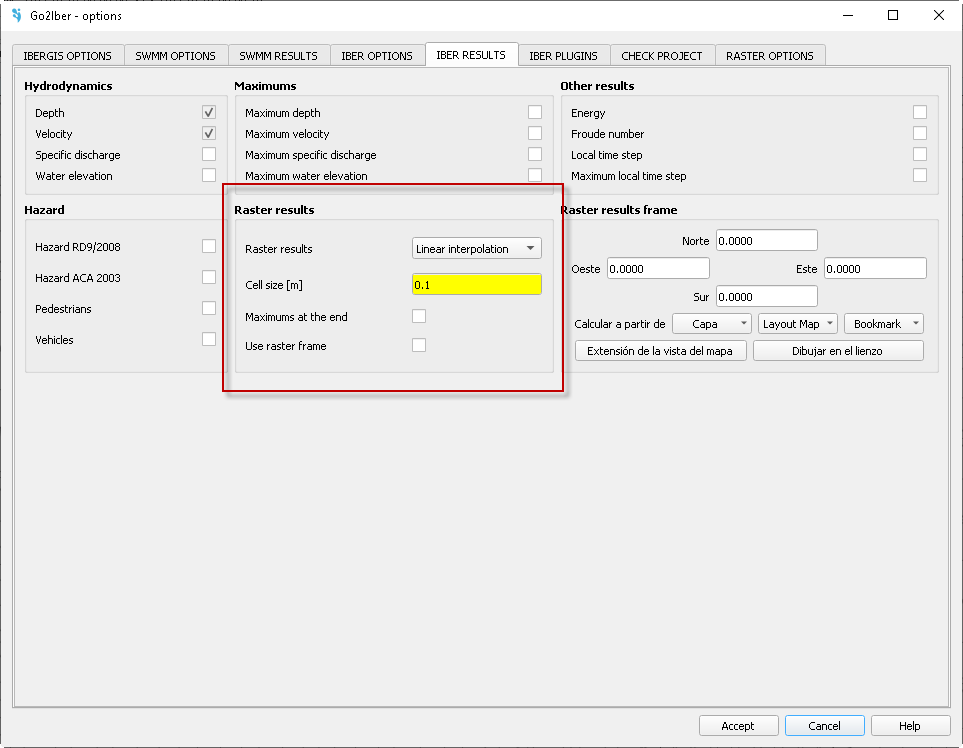Click the Go2Iber app icon in title bar

(x=16, y=15)
